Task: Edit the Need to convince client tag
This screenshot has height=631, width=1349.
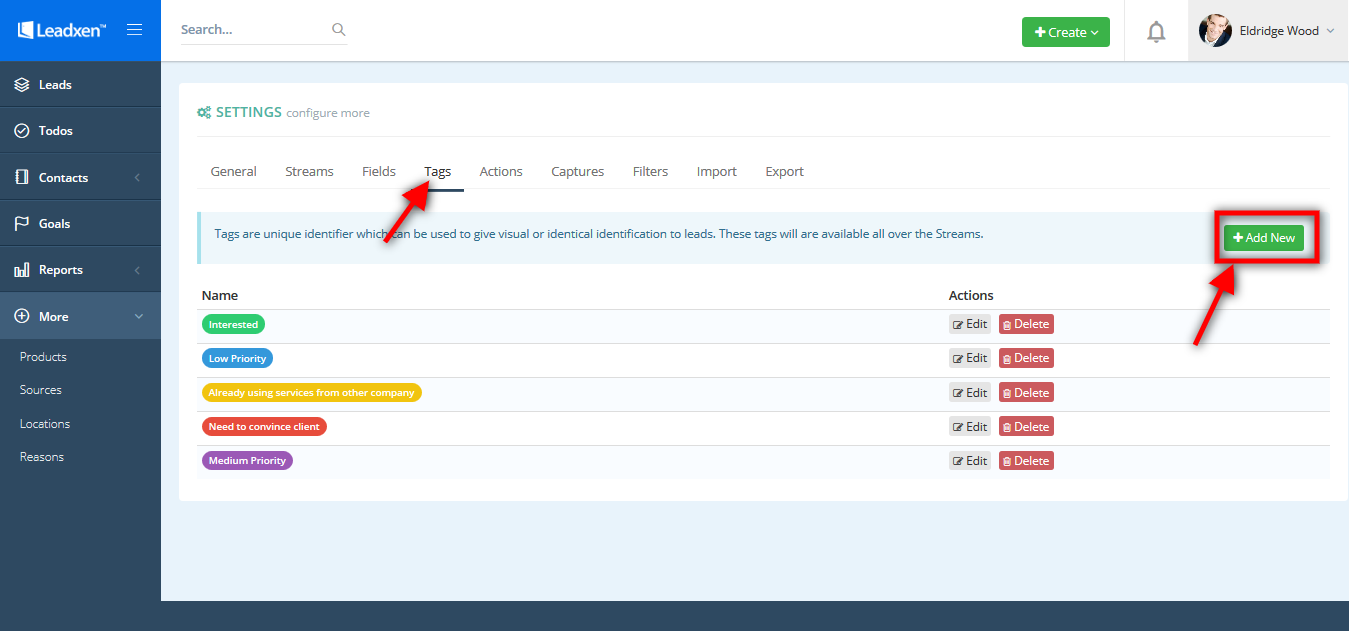Action: click(970, 427)
